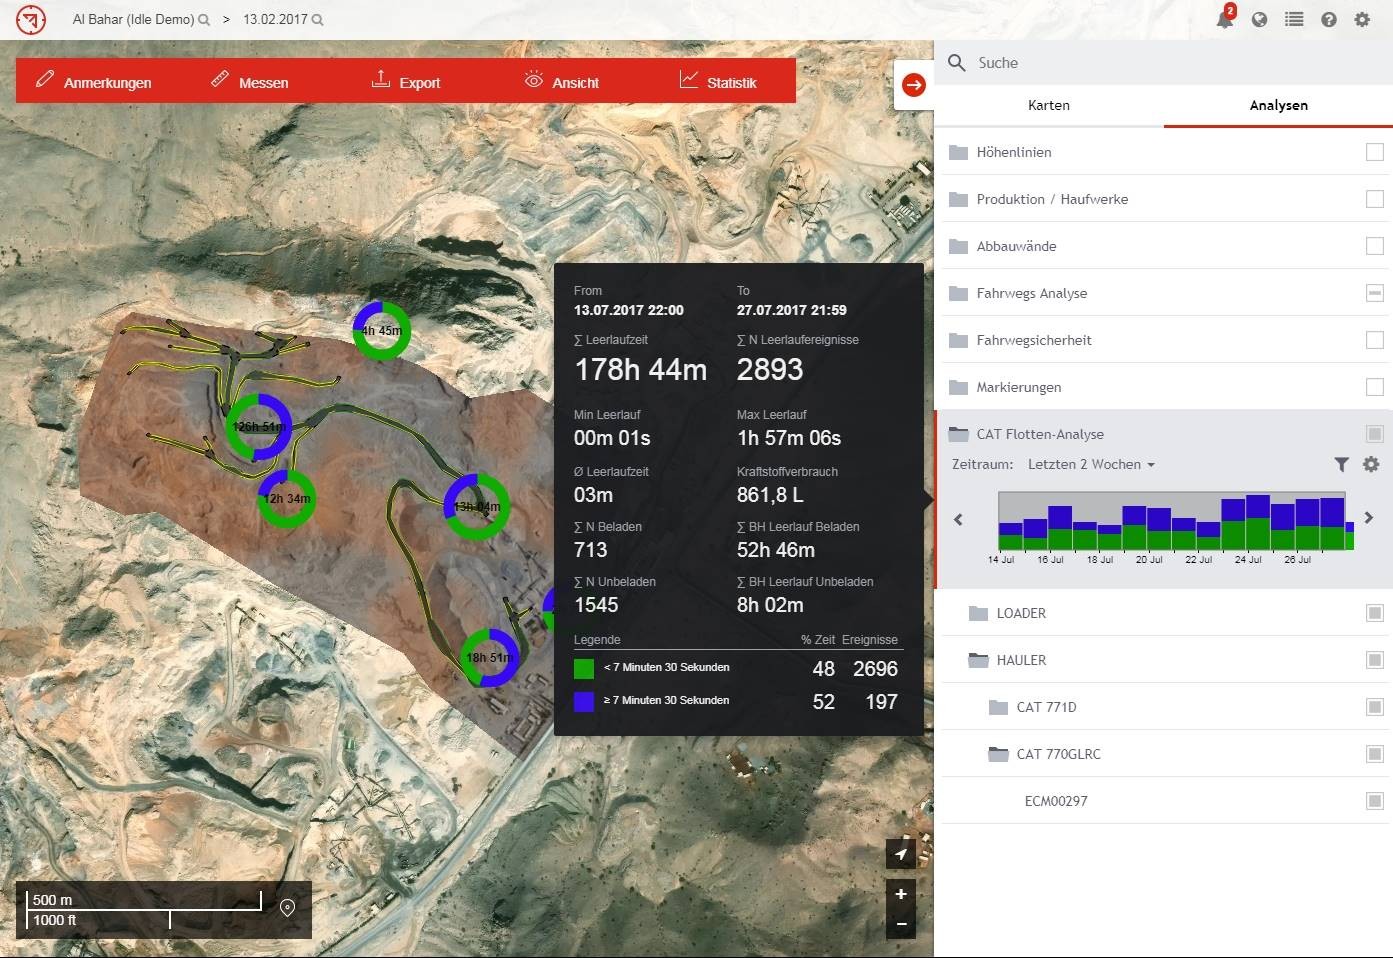The image size is (1393, 958).
Task: Click the globe icon in top bar
Action: (x=1259, y=19)
